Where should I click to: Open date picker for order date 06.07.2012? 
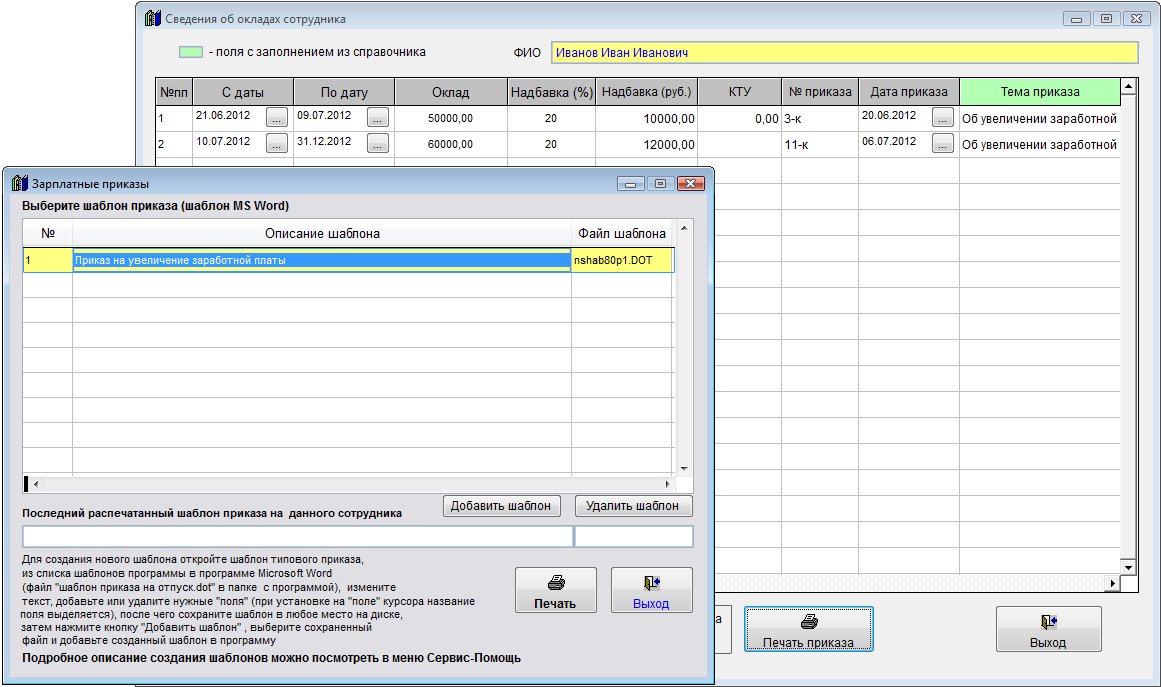(942, 144)
